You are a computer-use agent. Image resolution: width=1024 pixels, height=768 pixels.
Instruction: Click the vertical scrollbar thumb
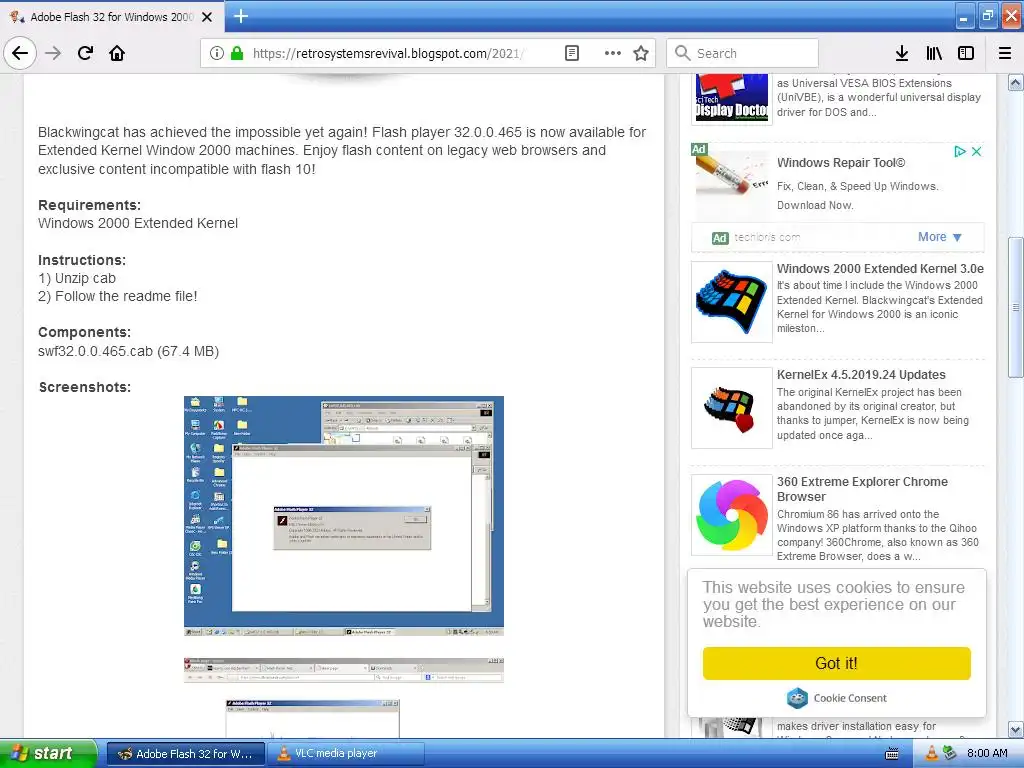pos(1015,307)
